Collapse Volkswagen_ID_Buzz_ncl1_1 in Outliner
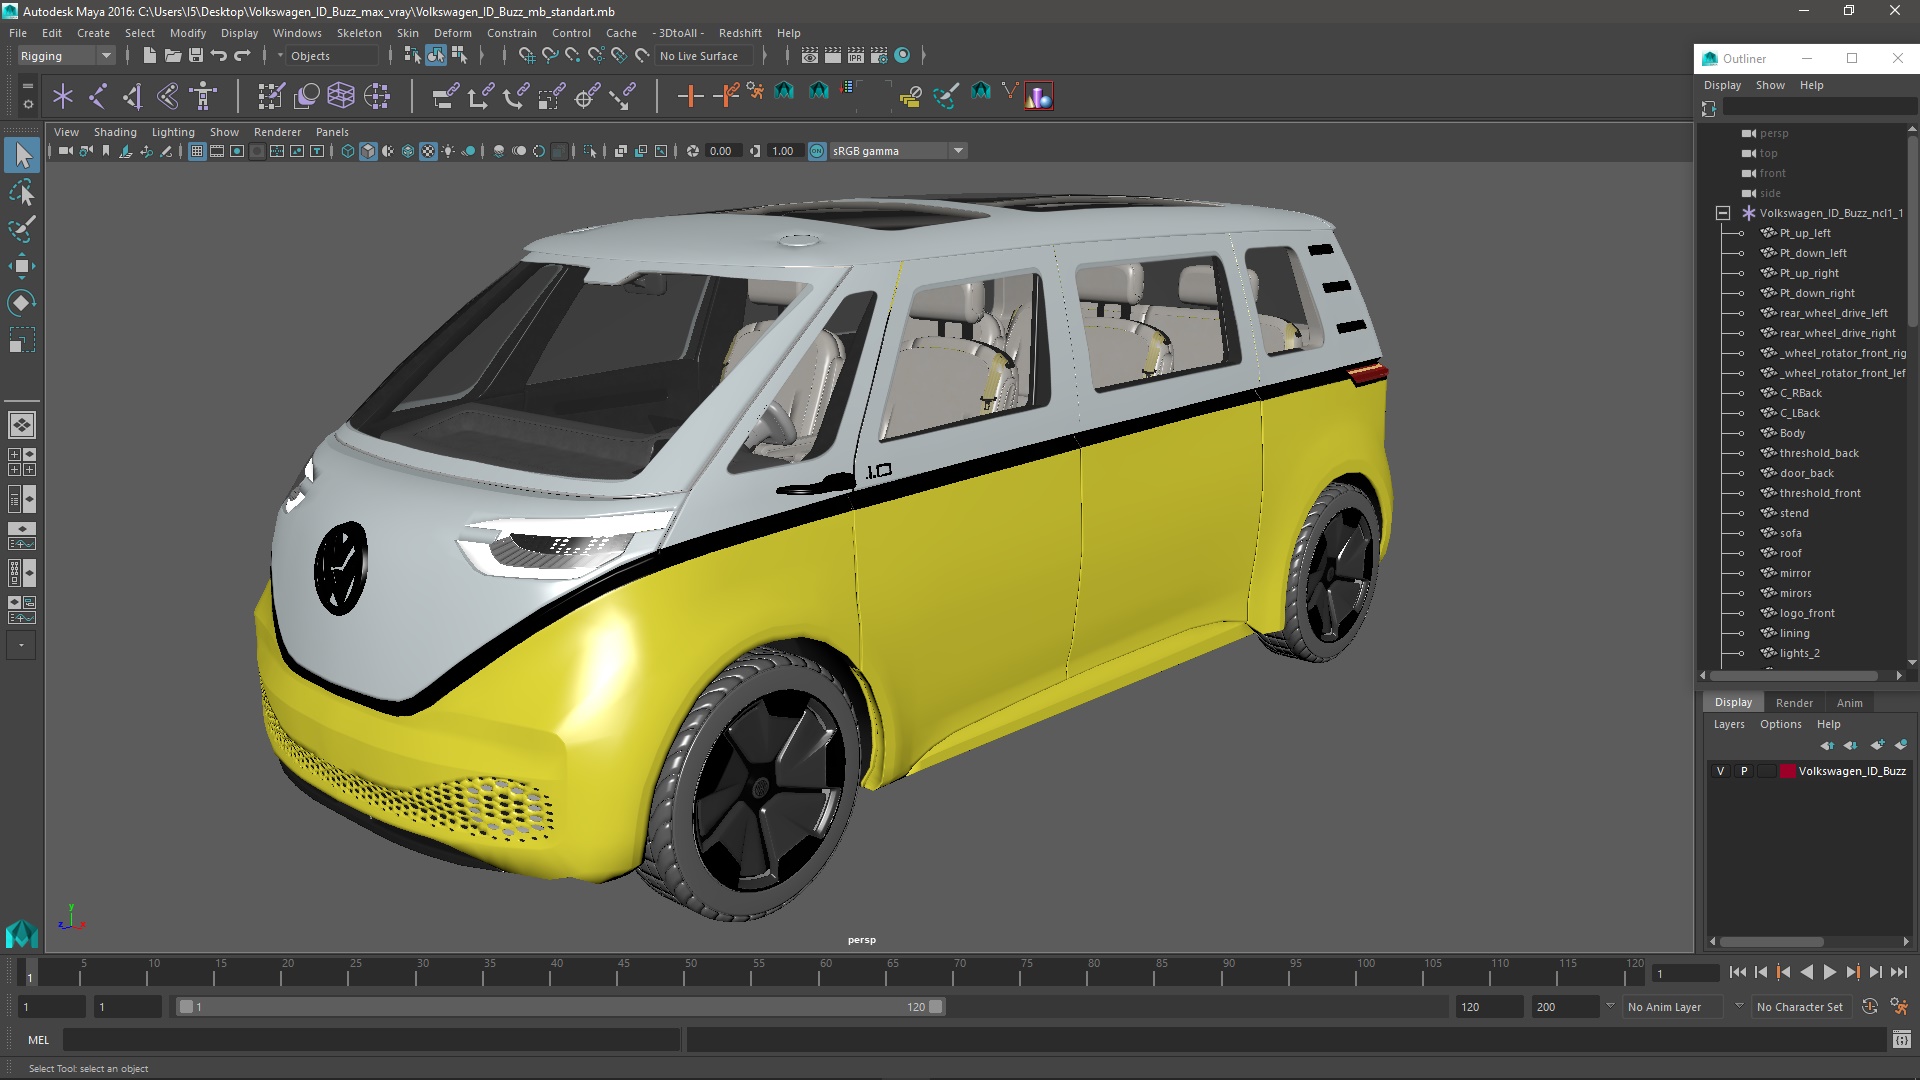 [1723, 213]
